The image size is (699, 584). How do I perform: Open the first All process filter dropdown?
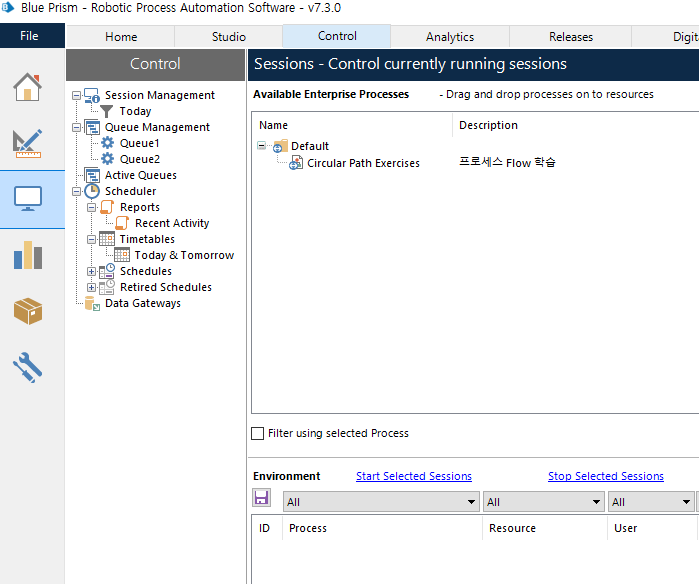[x=381, y=502]
